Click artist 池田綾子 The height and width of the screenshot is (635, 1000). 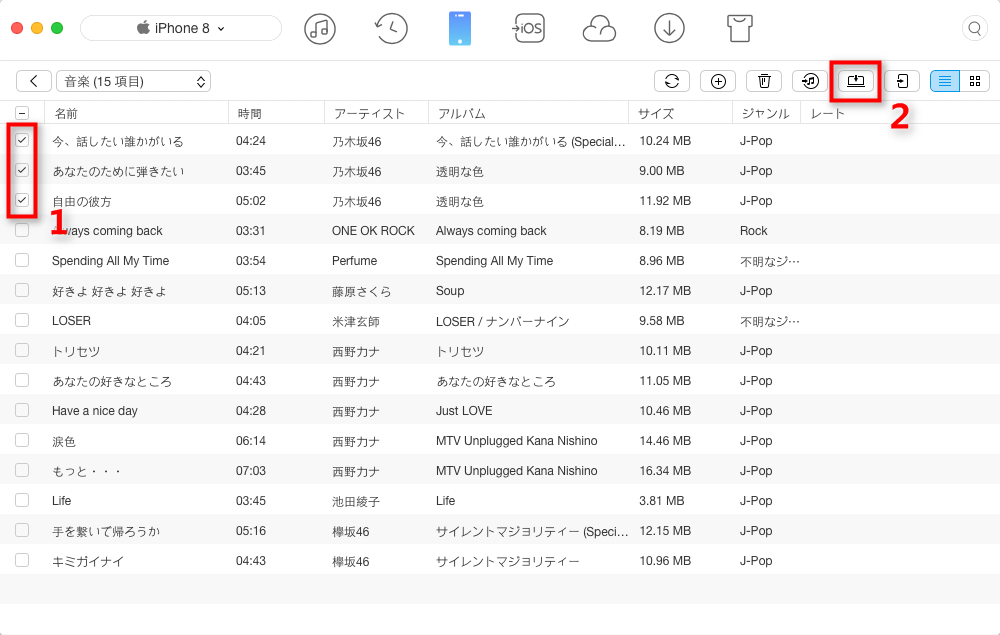tap(356, 501)
